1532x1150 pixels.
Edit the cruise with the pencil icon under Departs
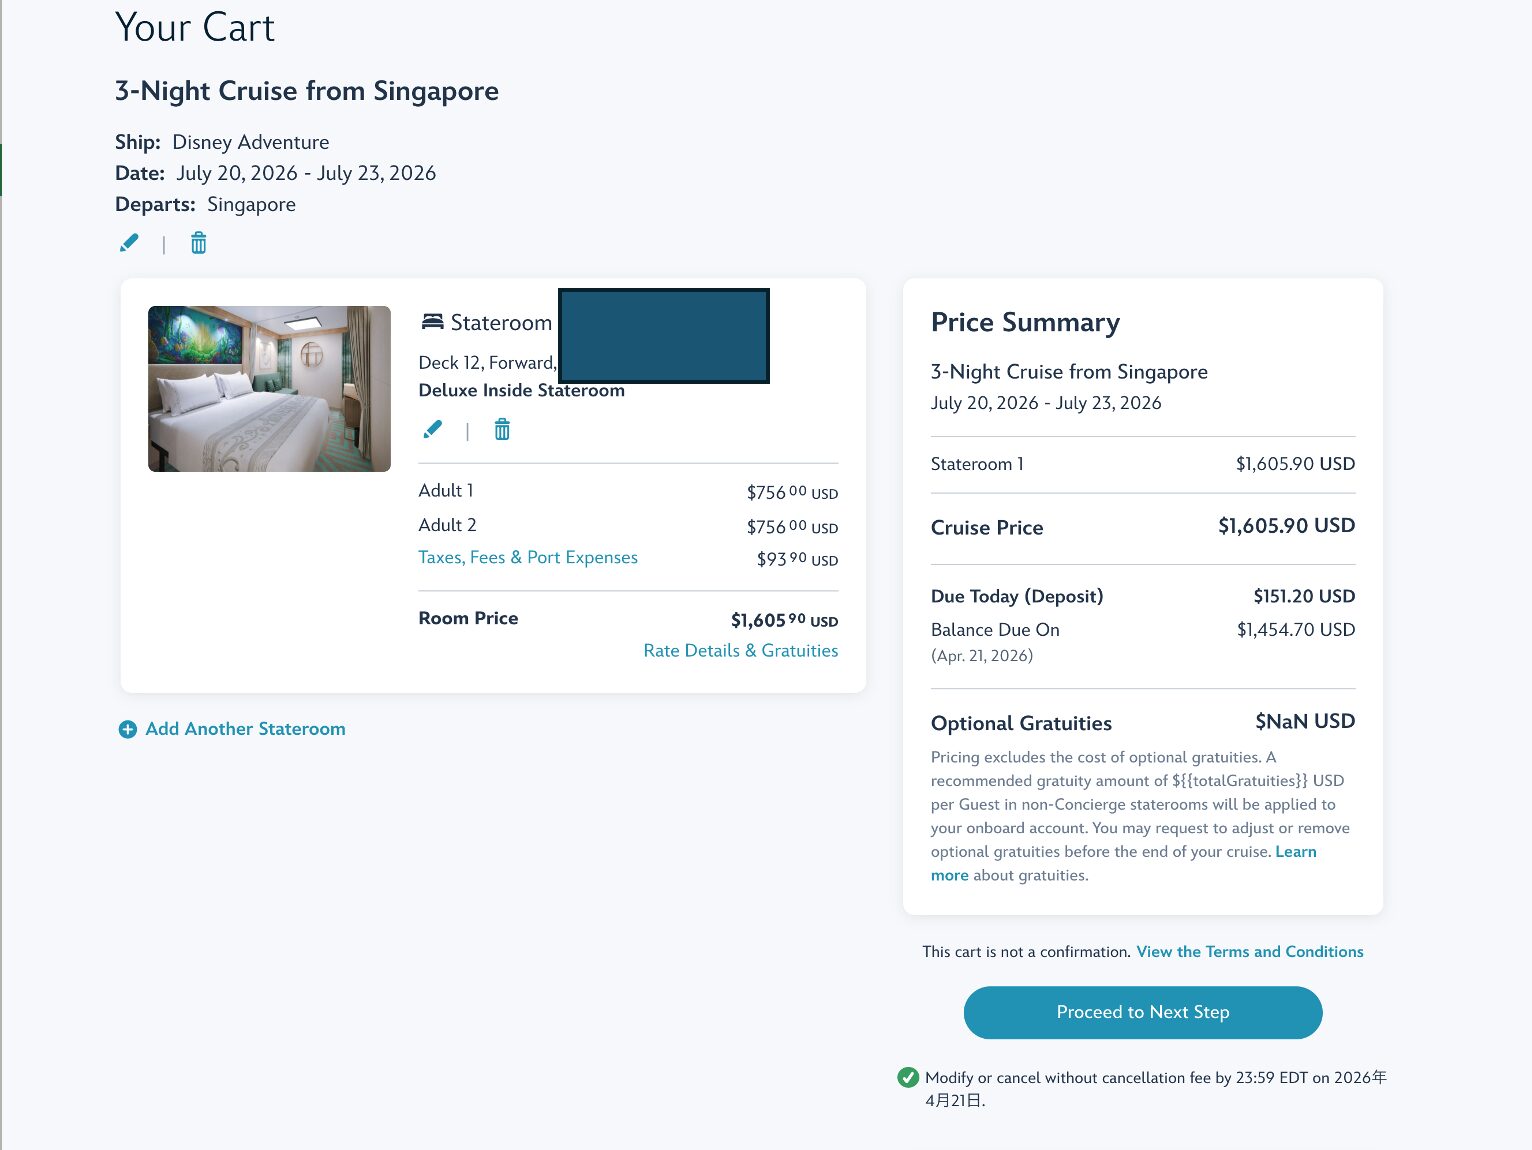tap(129, 243)
